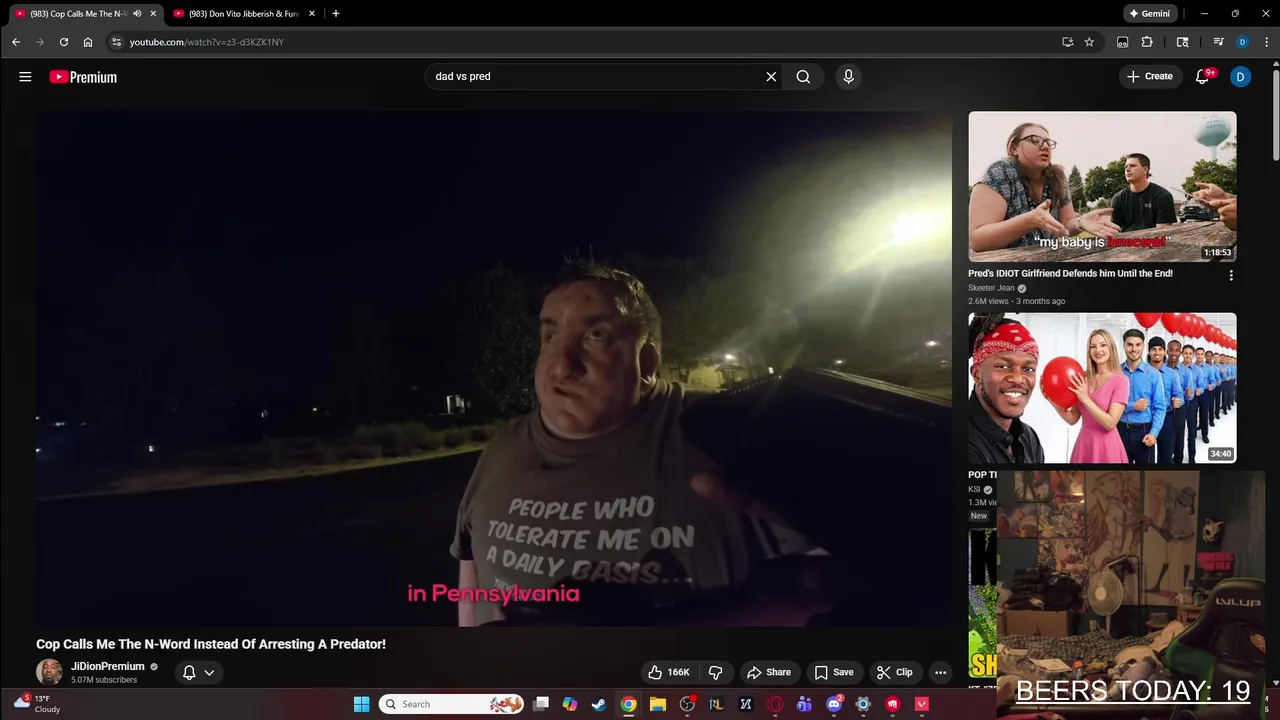Image resolution: width=1280 pixels, height=720 pixels.
Task: Dislike the video with the thumbs-down icon
Action: tap(716, 672)
